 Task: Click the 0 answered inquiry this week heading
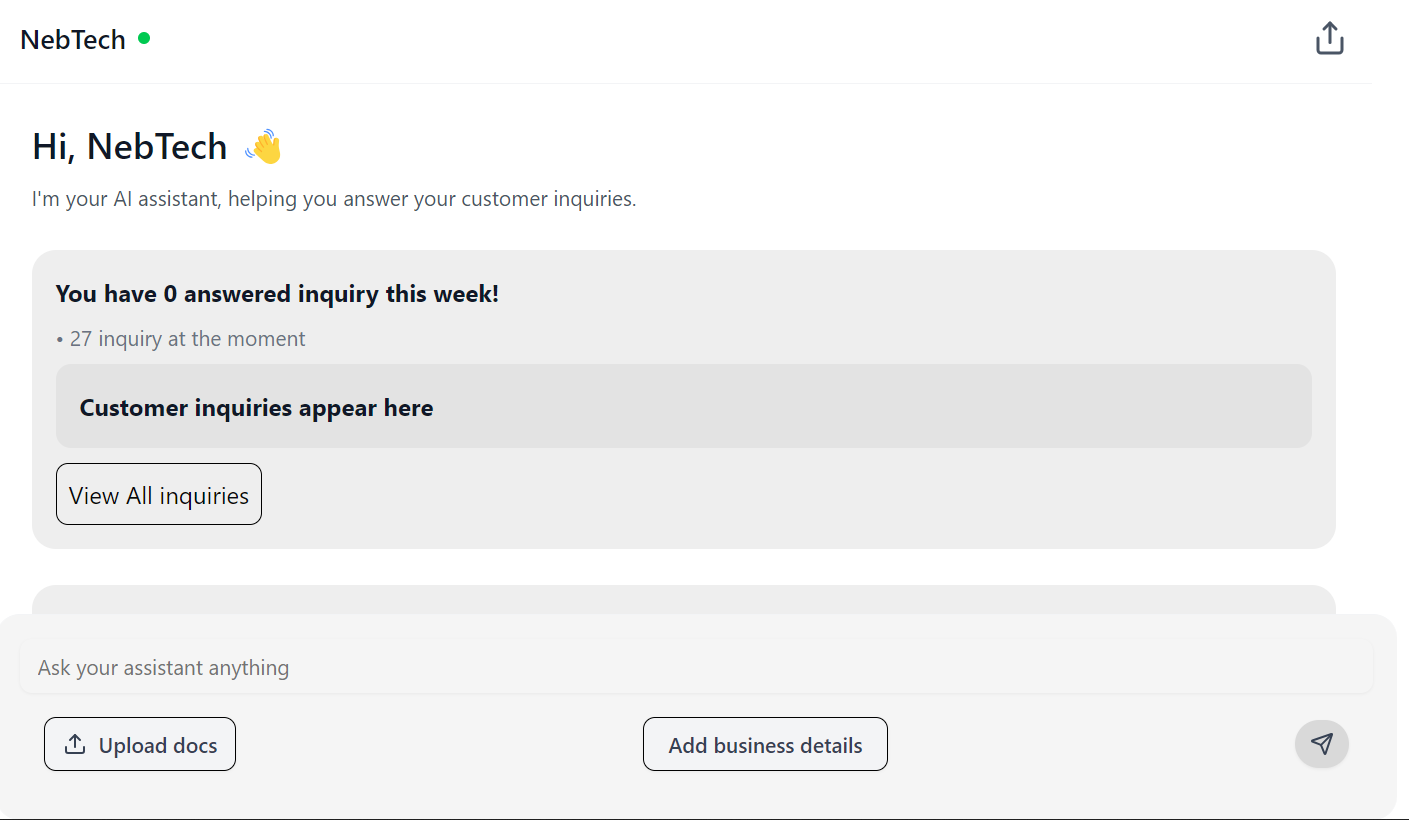tap(277, 294)
